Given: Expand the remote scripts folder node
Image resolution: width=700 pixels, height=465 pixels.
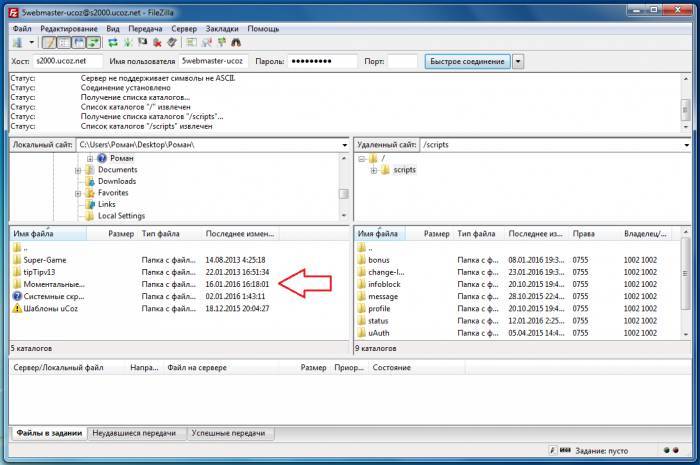Looking at the screenshot, I should tap(374, 170).
